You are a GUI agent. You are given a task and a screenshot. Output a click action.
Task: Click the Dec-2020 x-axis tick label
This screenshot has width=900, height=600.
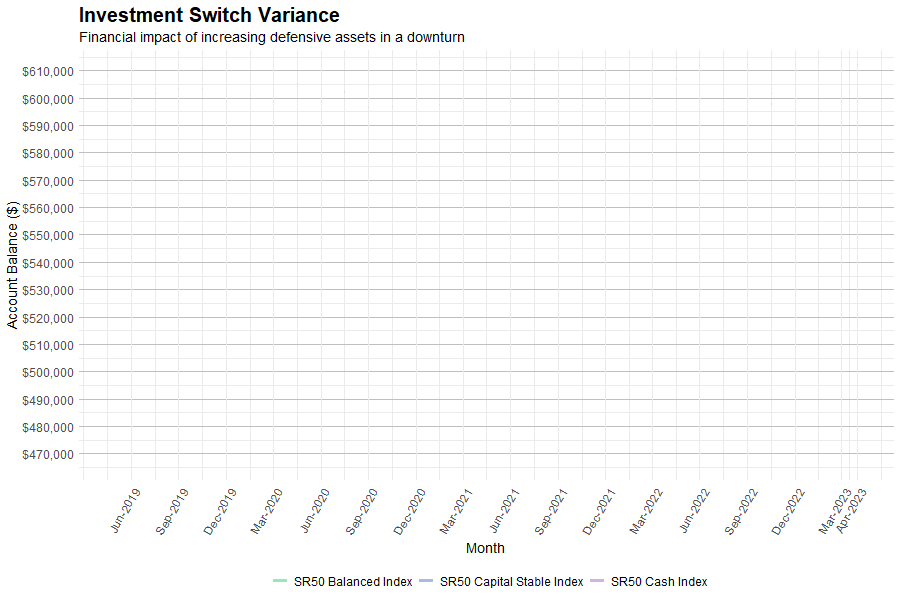[411, 510]
